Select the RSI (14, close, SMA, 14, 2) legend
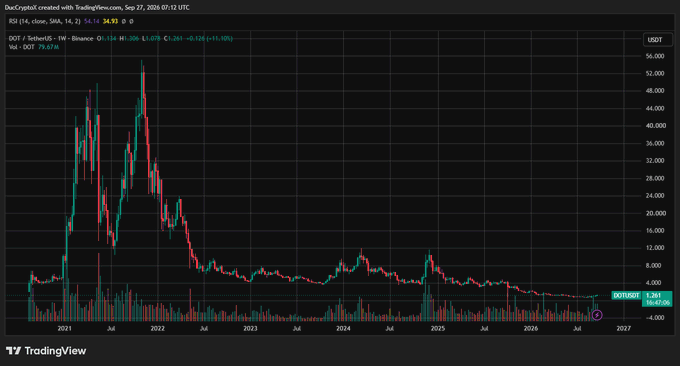 [44, 21]
